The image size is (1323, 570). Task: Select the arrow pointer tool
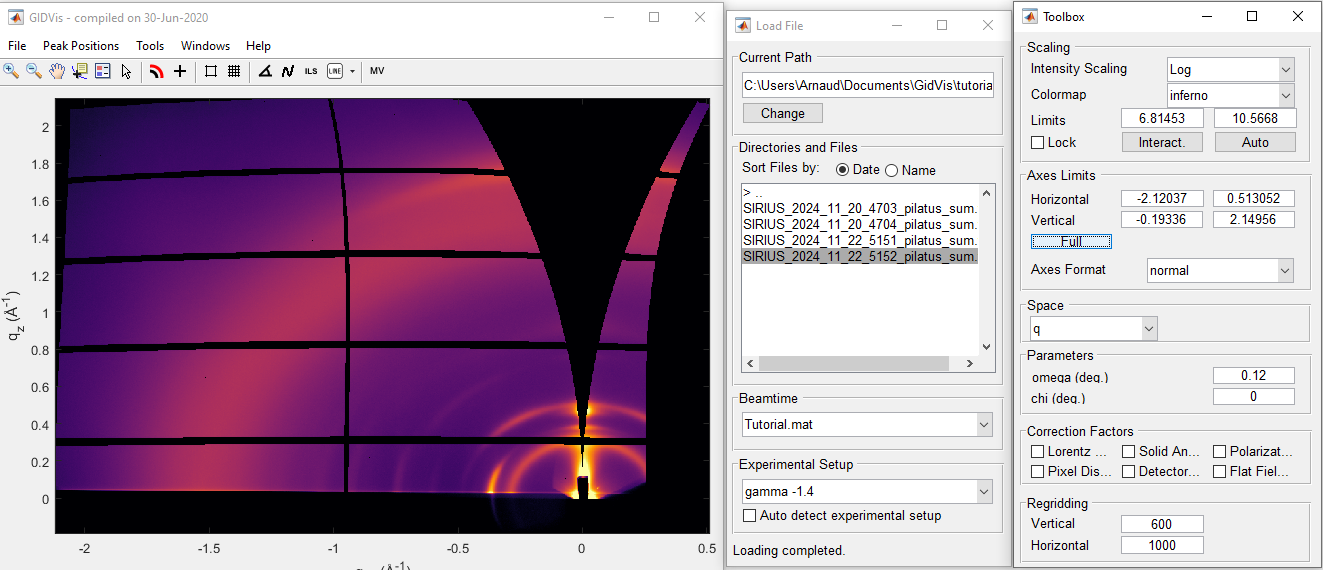[x=126, y=71]
